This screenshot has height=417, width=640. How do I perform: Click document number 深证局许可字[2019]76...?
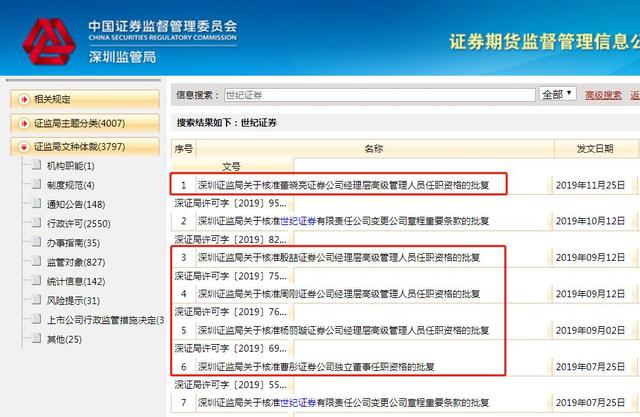[231, 312]
